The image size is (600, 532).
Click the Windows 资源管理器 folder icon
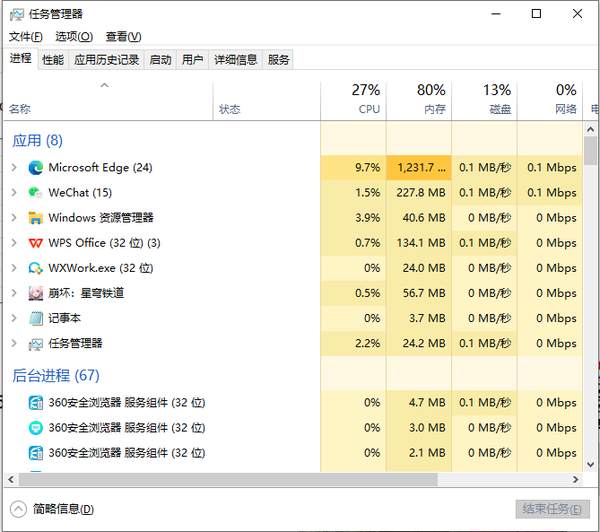pos(36,218)
